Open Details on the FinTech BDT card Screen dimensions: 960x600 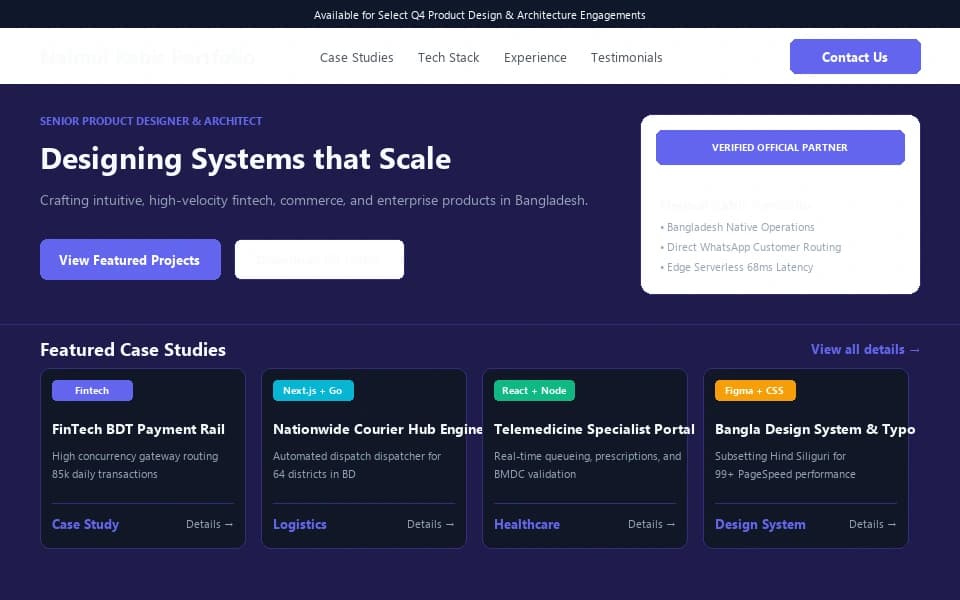(209, 524)
